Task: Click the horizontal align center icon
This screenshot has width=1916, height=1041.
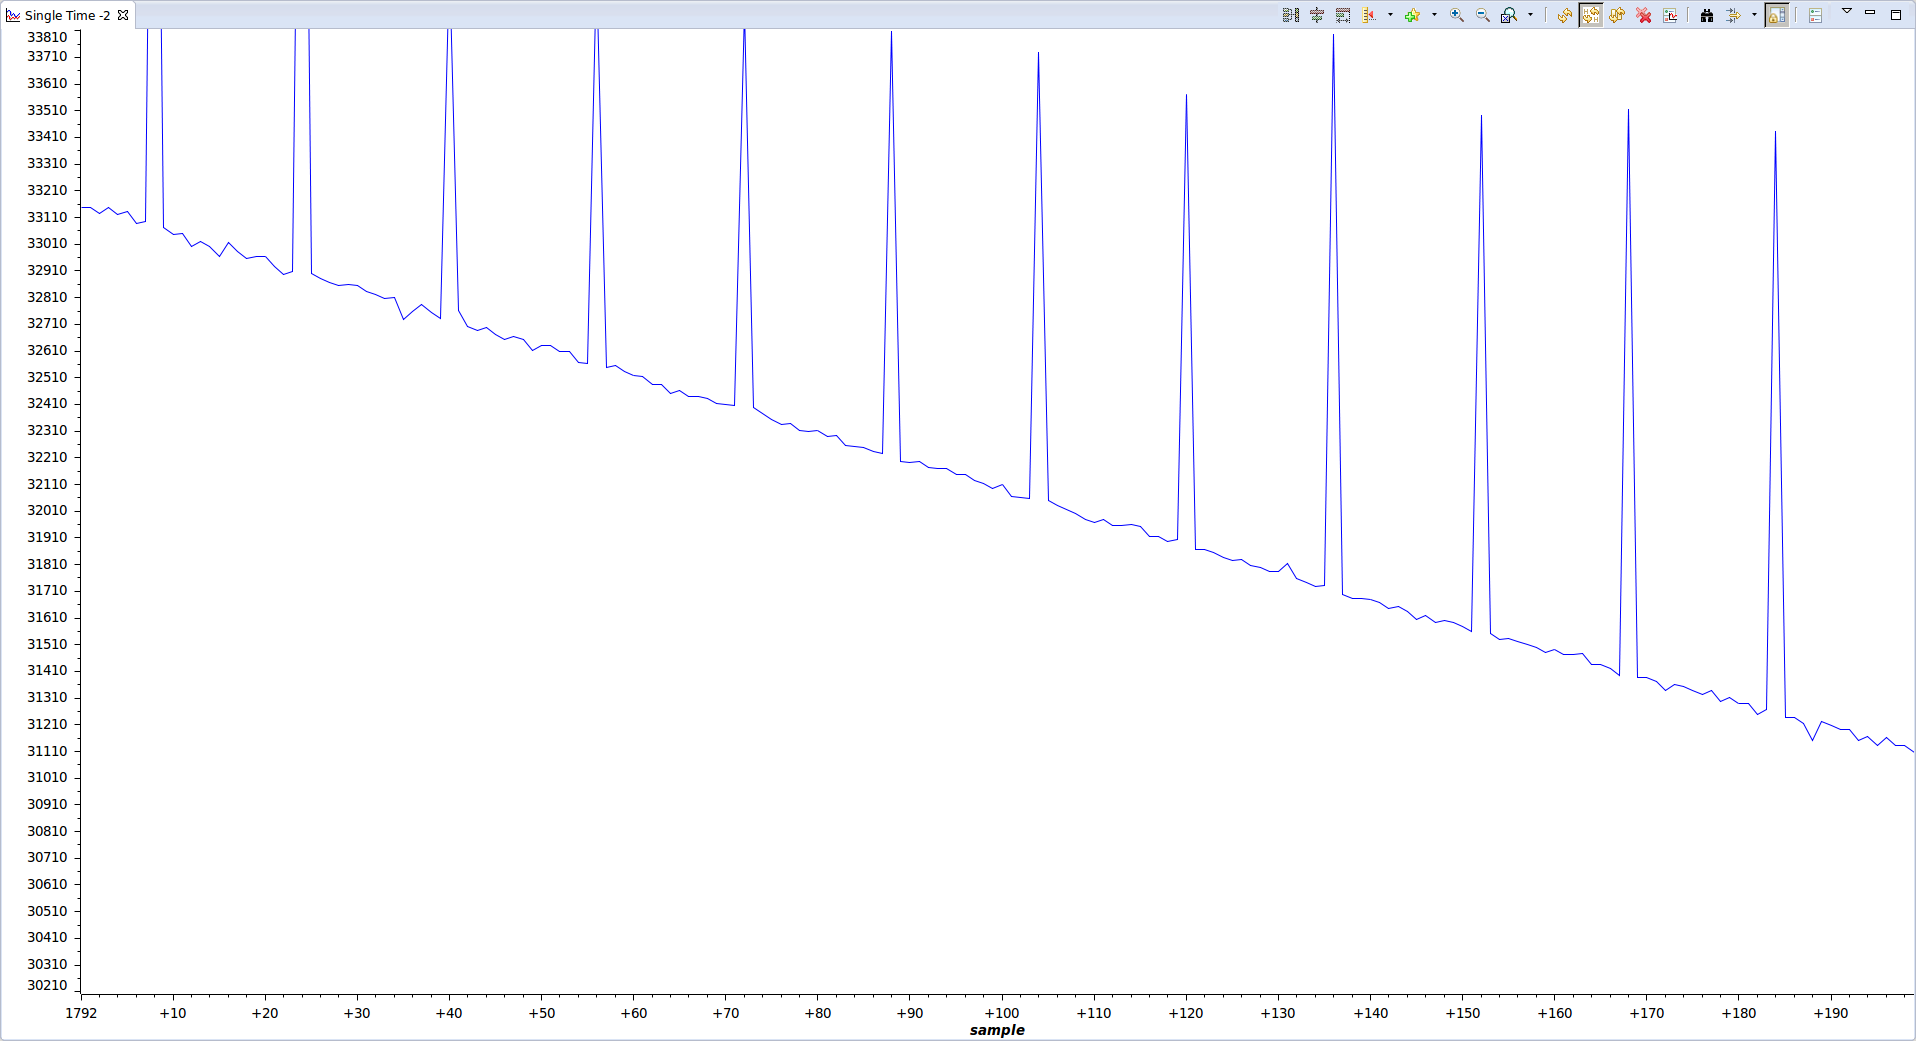Action: coord(1317,15)
